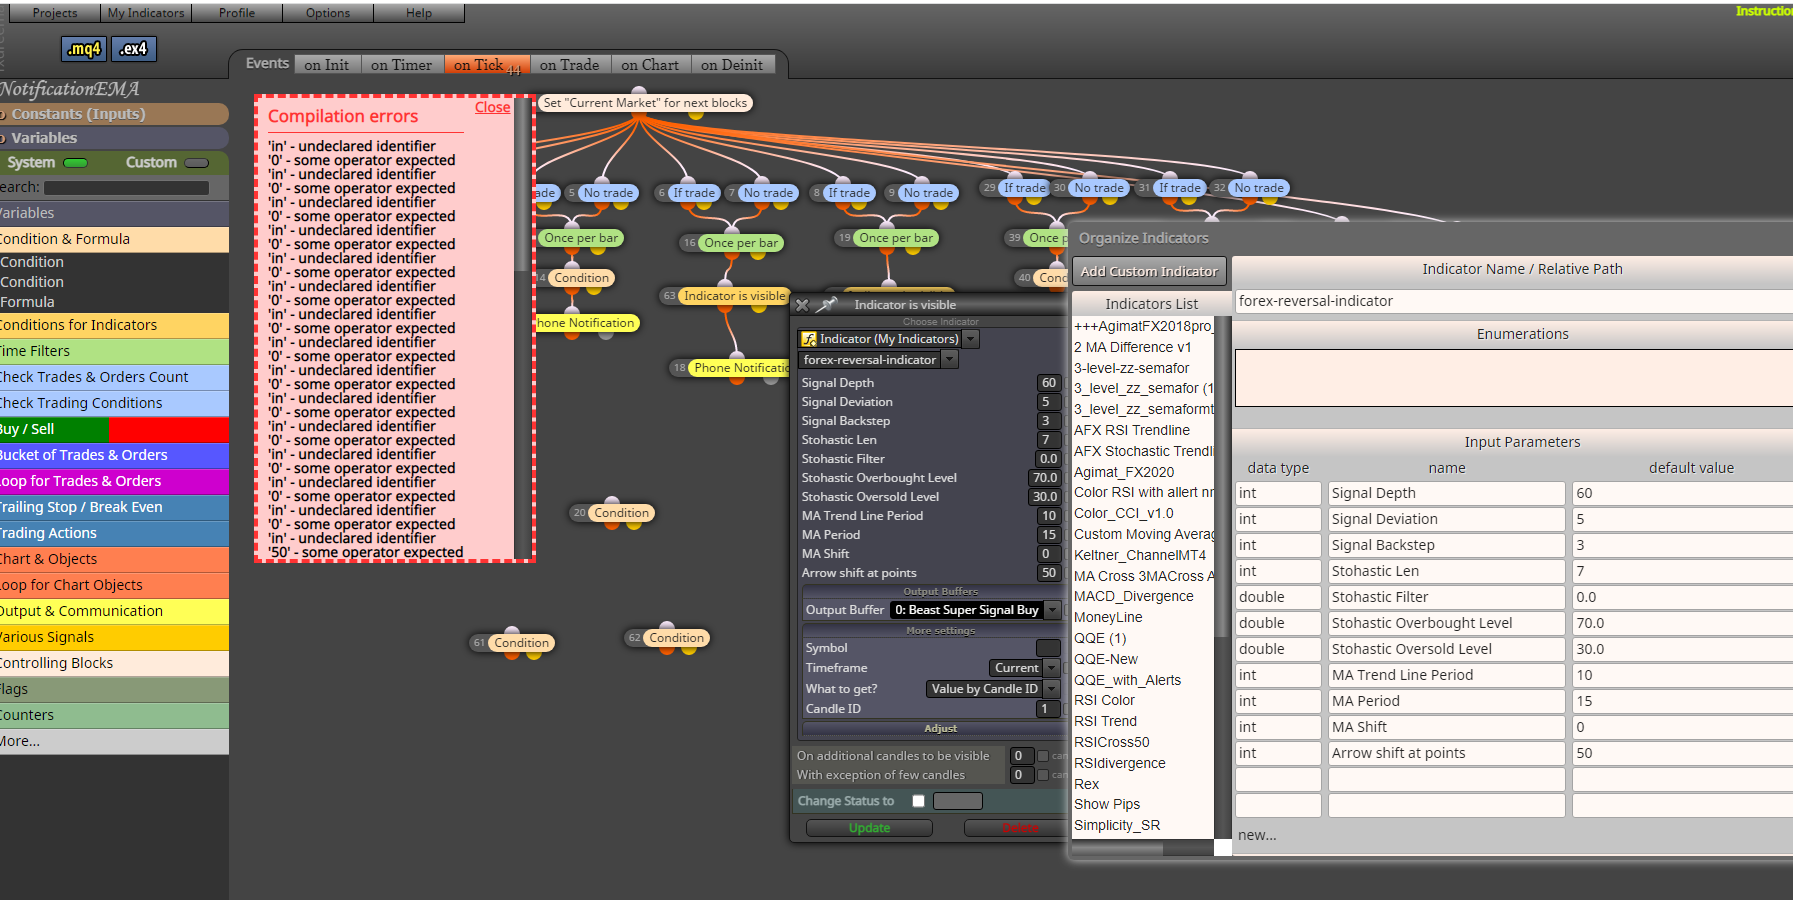Image resolution: width=1793 pixels, height=900 pixels.
Task: Open the Timeframe dropdown set to Current
Action: coord(1051,668)
